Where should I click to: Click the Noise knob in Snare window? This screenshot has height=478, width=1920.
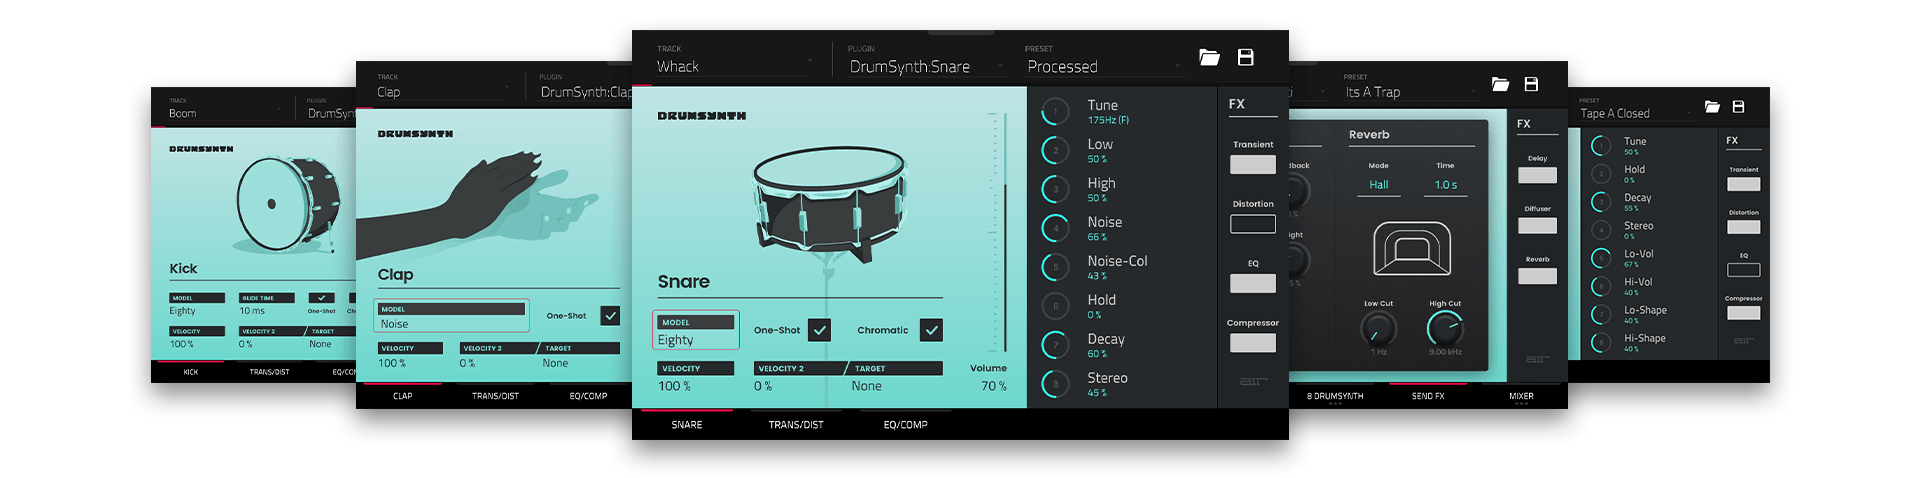(1055, 229)
